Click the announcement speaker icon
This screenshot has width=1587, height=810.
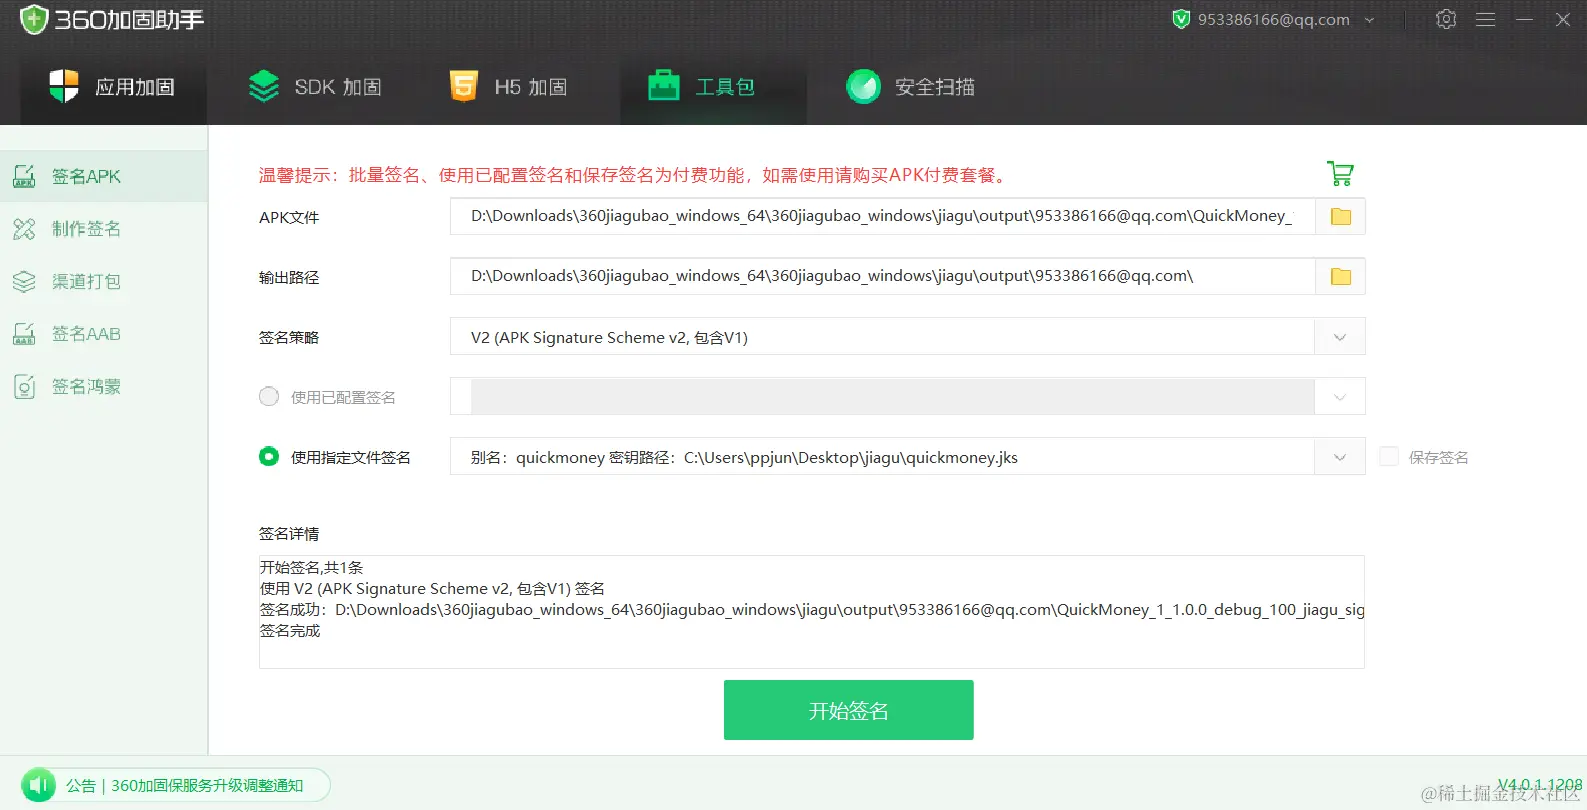click(39, 785)
